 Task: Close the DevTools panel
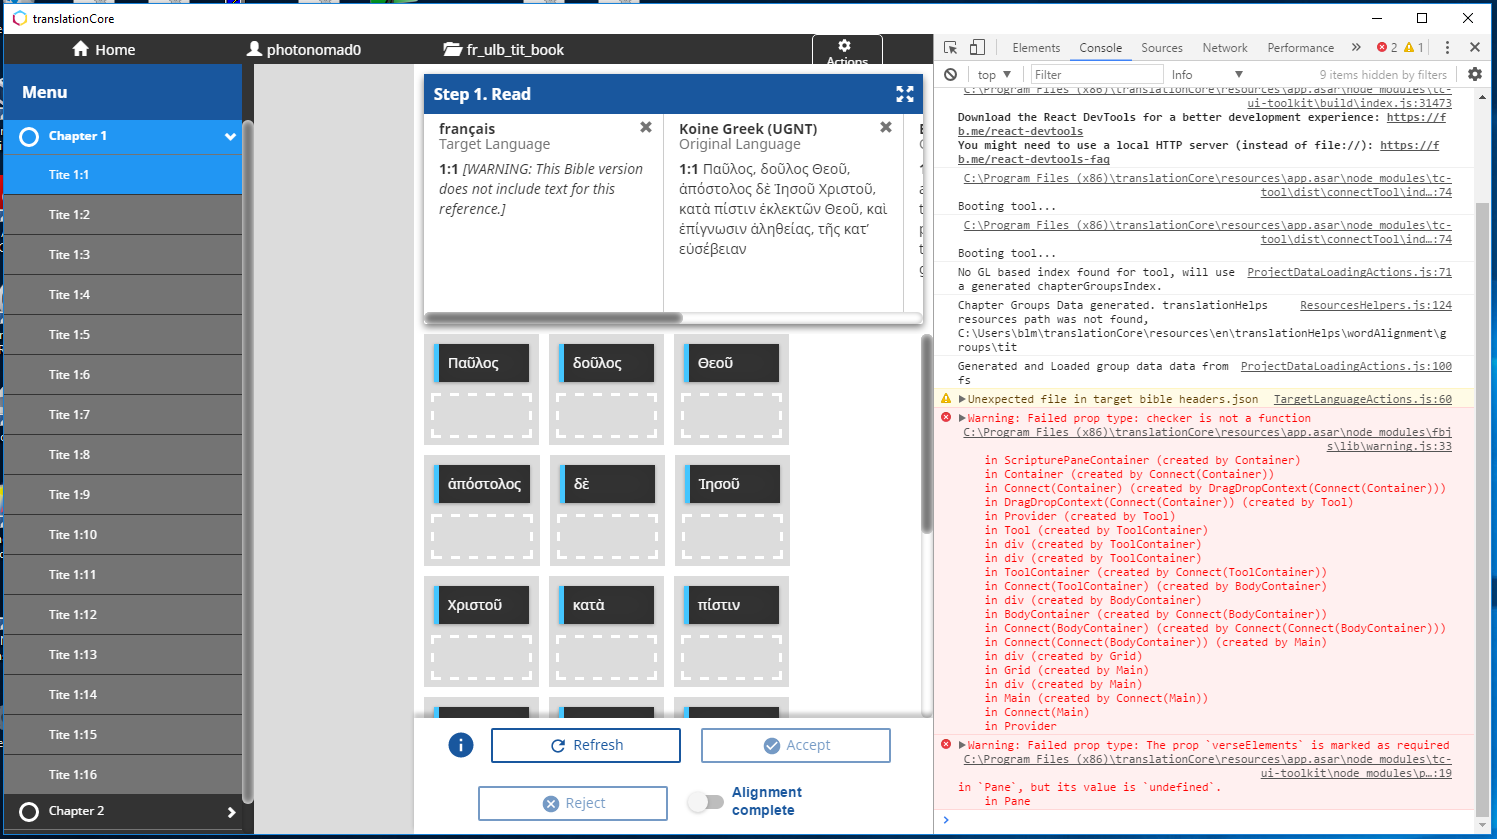(x=1475, y=47)
